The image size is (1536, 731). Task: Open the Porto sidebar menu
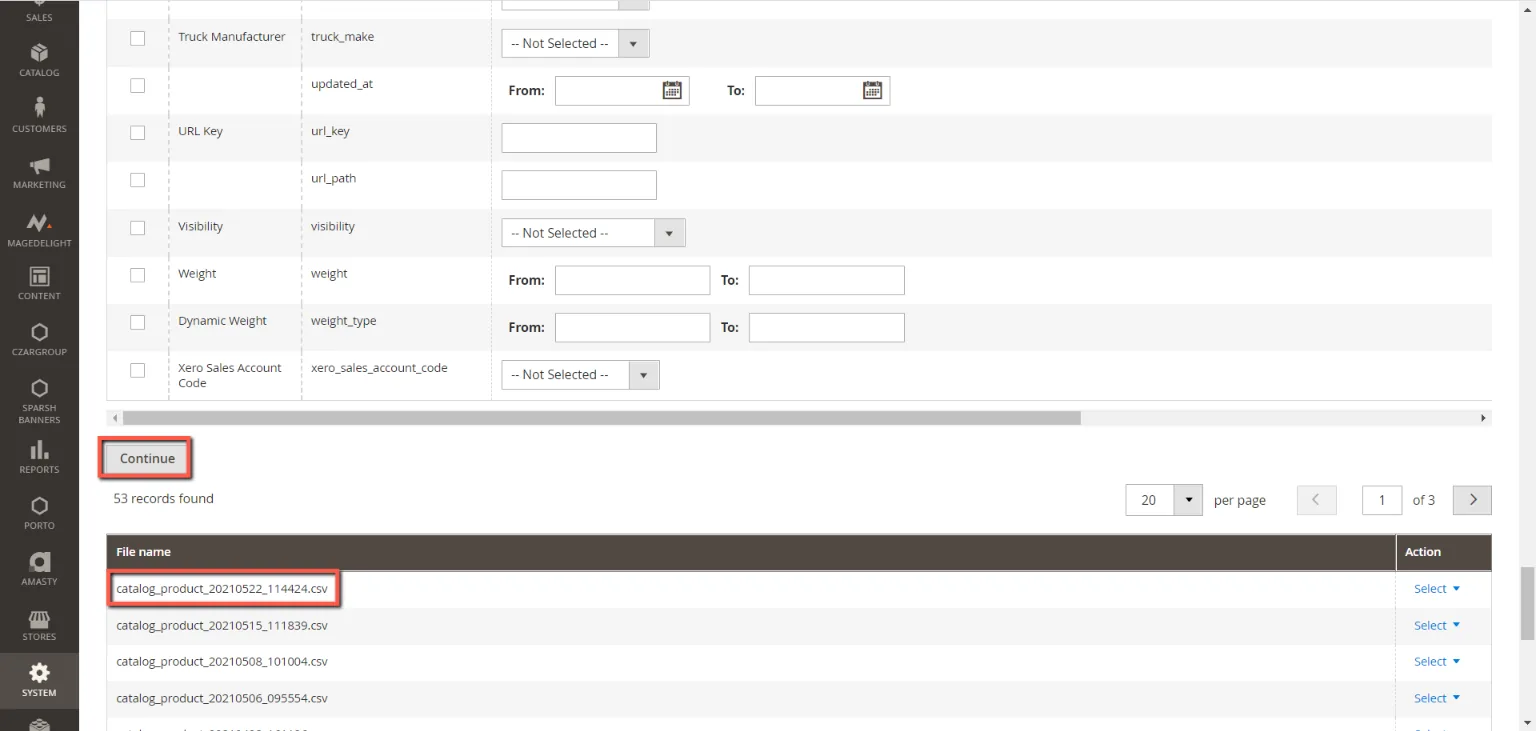[39, 514]
